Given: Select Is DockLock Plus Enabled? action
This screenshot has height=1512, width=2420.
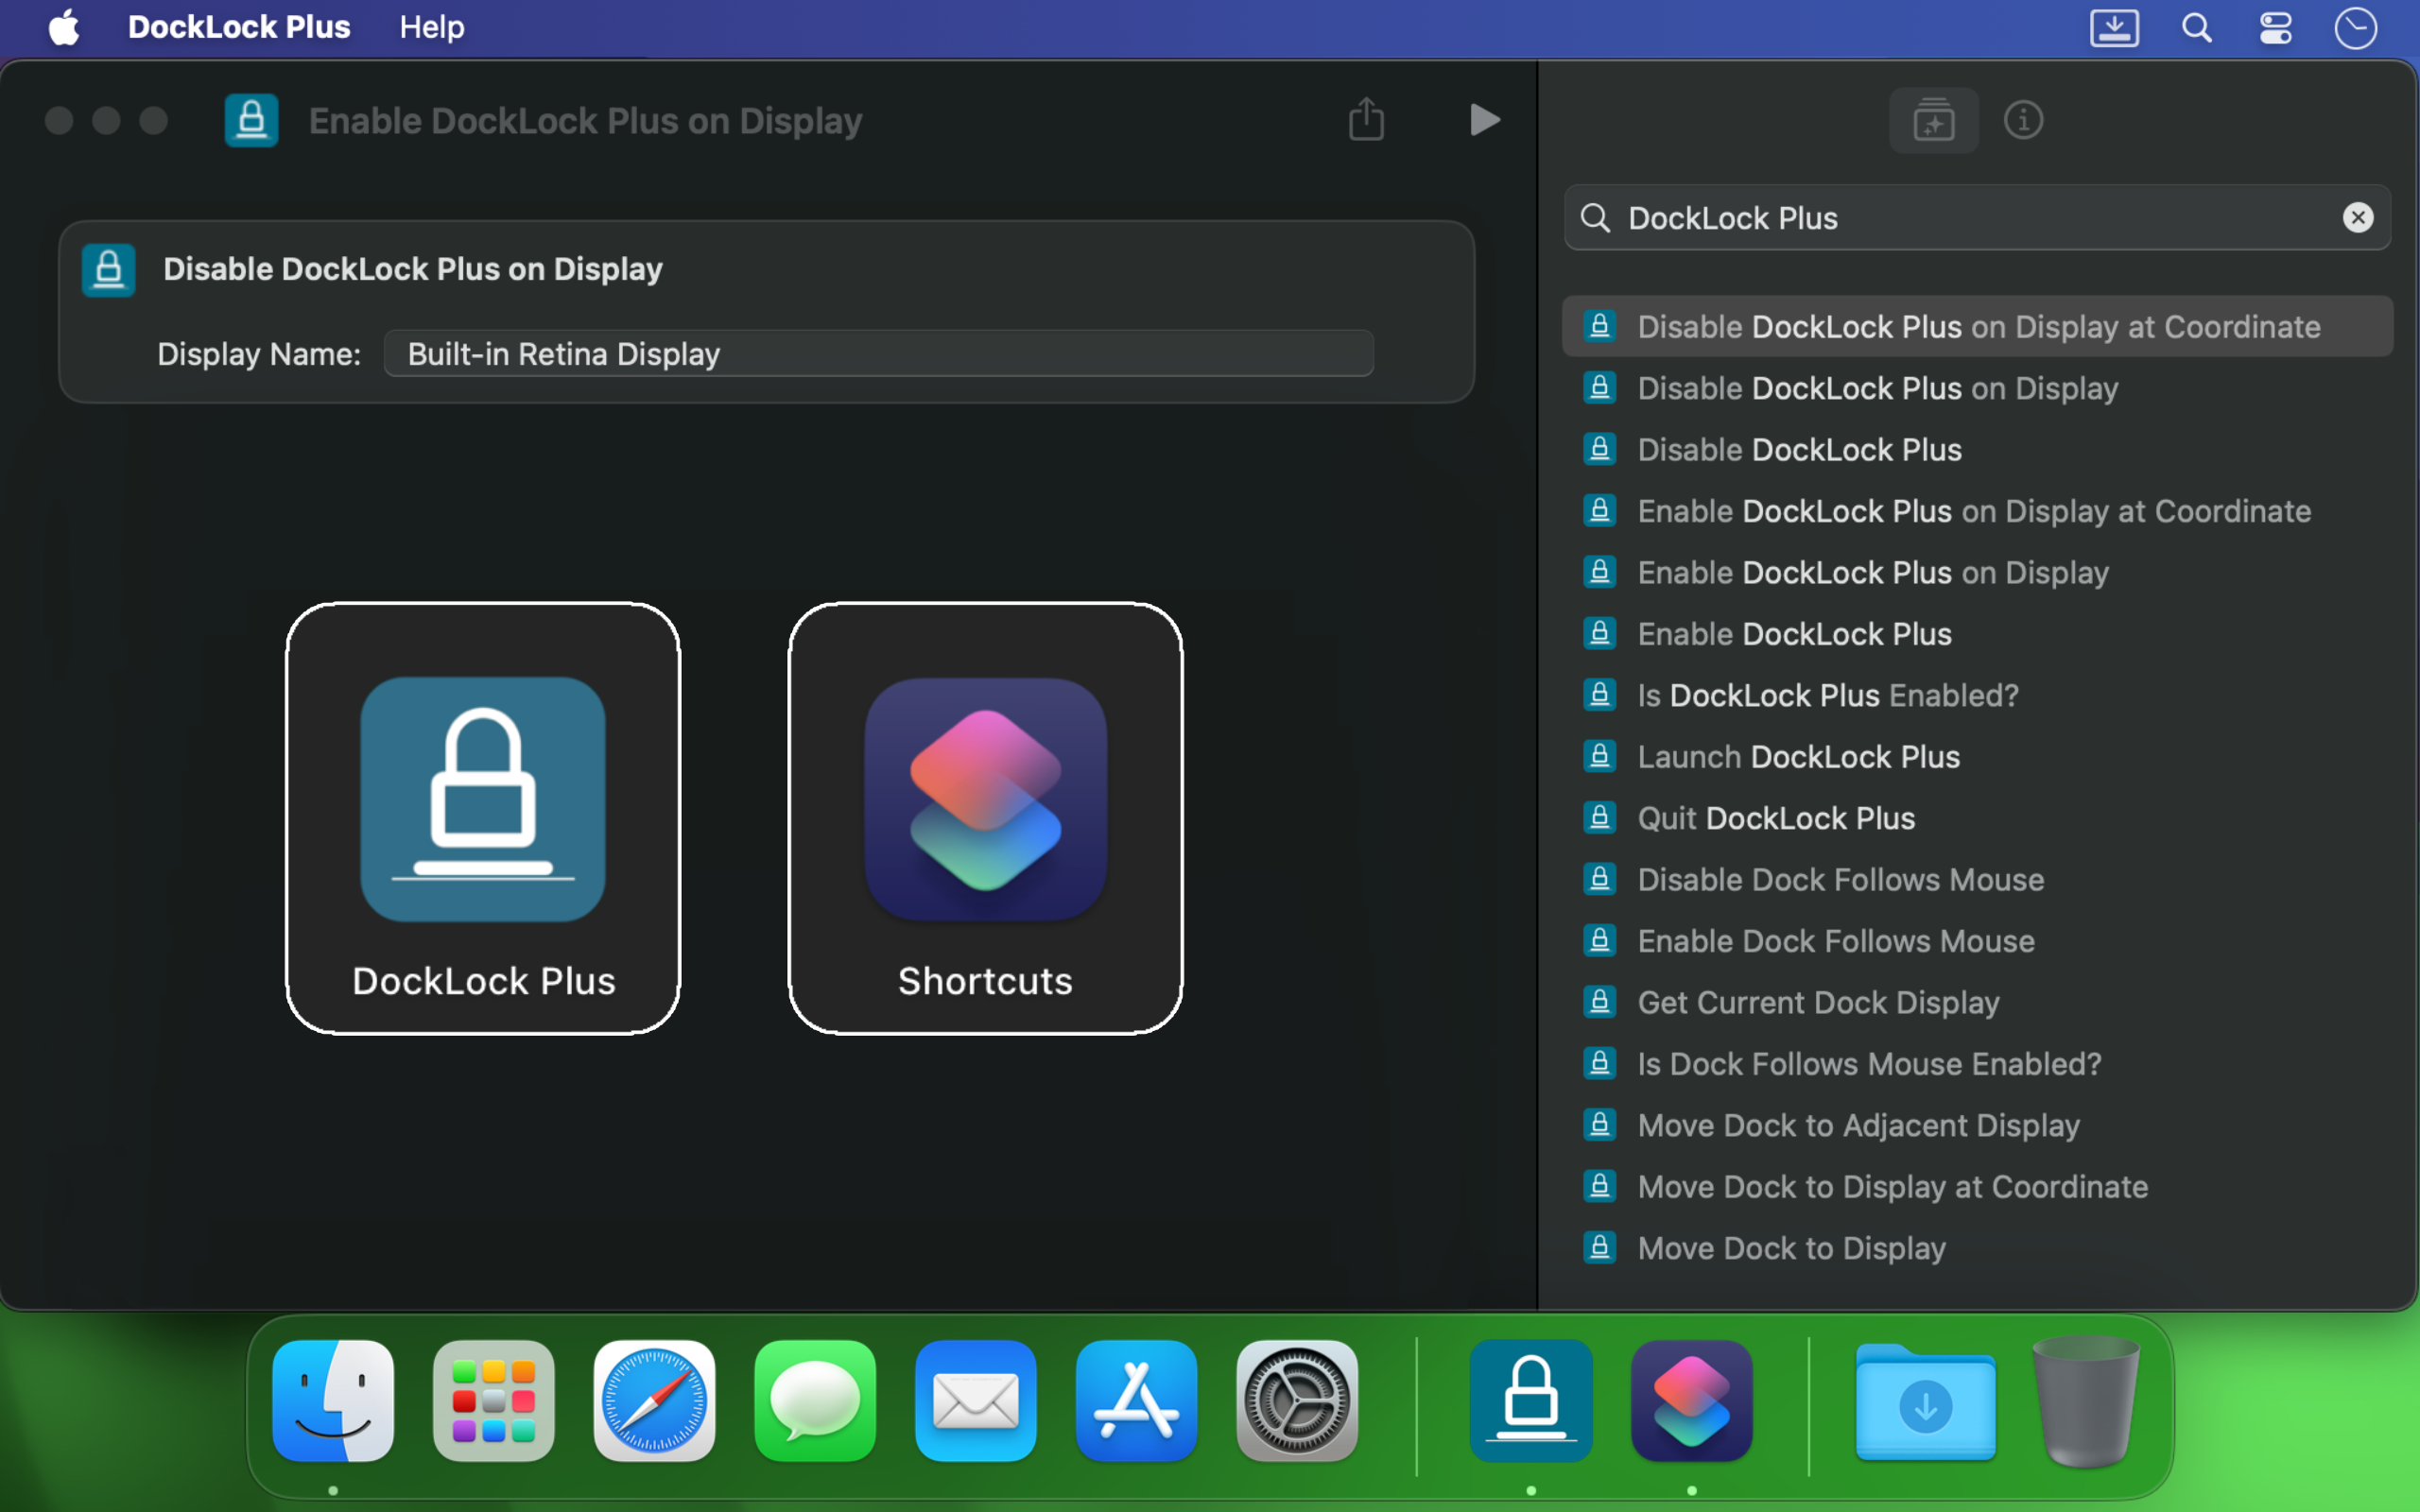Looking at the screenshot, I should [1977, 695].
